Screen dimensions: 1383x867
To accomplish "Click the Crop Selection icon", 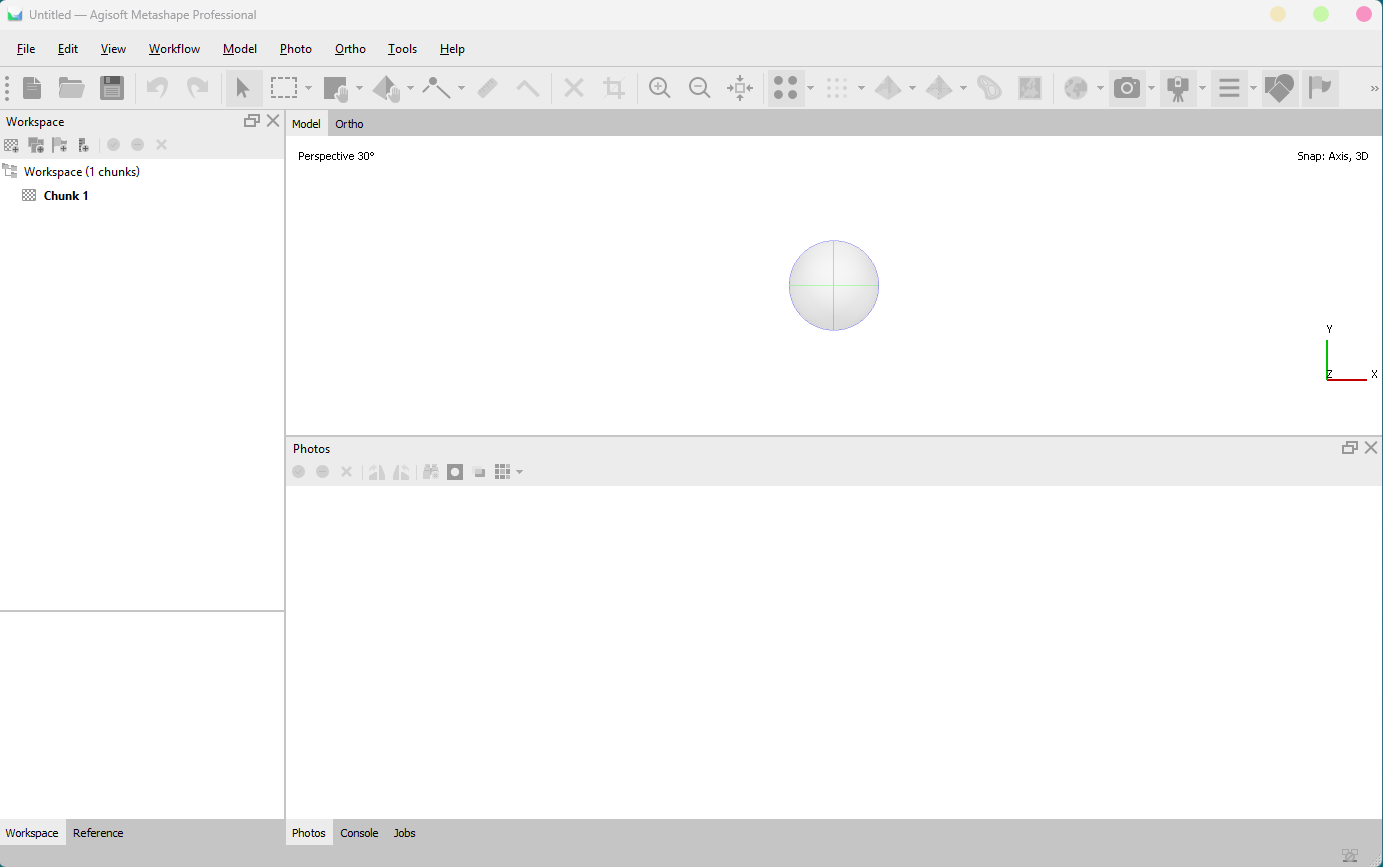I will click(614, 88).
